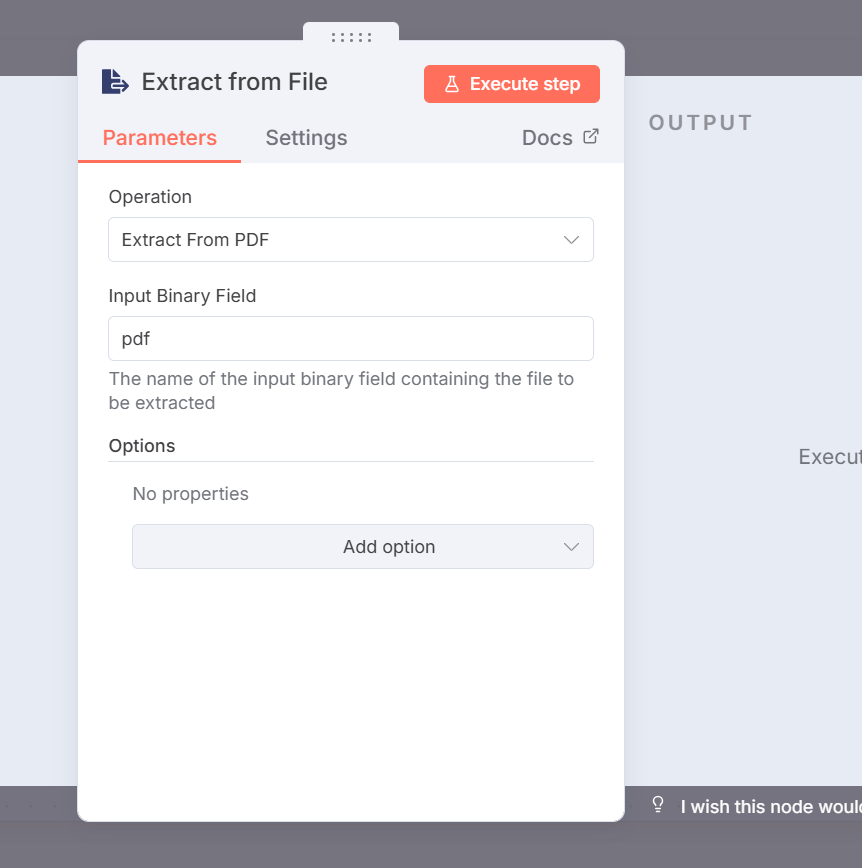Open the Extract From PDF operation dropdown
Image resolution: width=862 pixels, height=868 pixels.
(x=350, y=240)
